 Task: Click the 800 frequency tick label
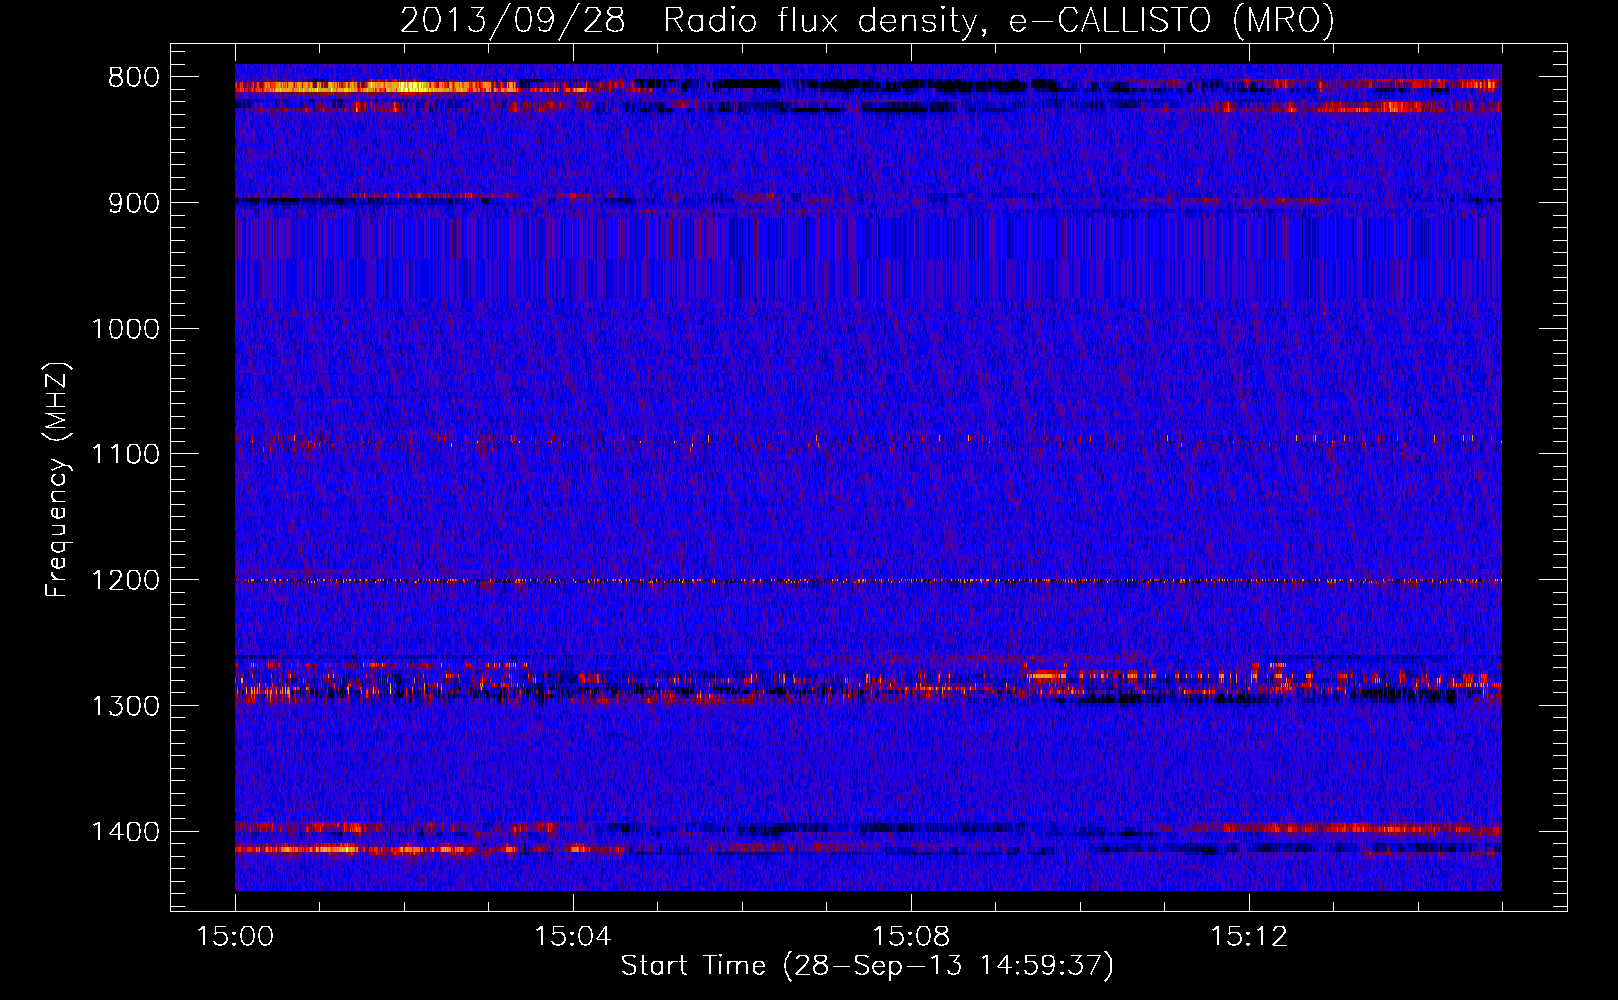134,78
